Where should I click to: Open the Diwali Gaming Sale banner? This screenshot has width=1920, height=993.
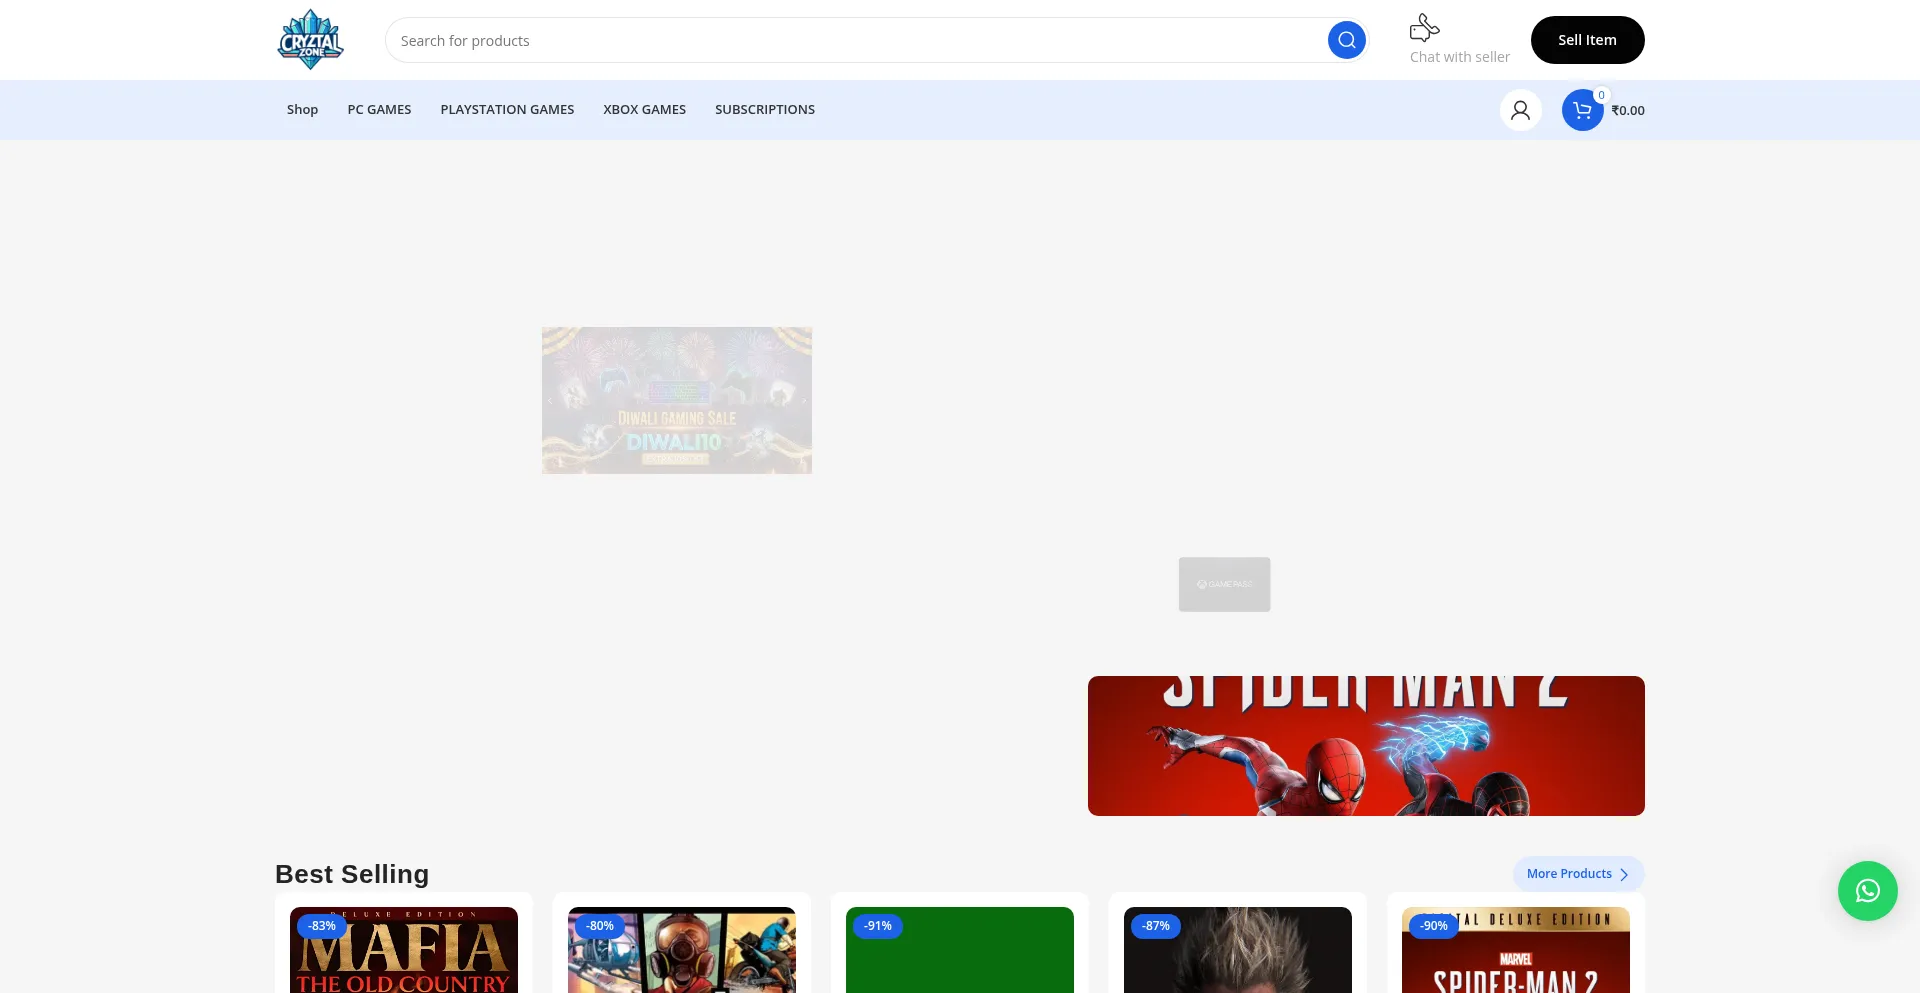coord(677,400)
